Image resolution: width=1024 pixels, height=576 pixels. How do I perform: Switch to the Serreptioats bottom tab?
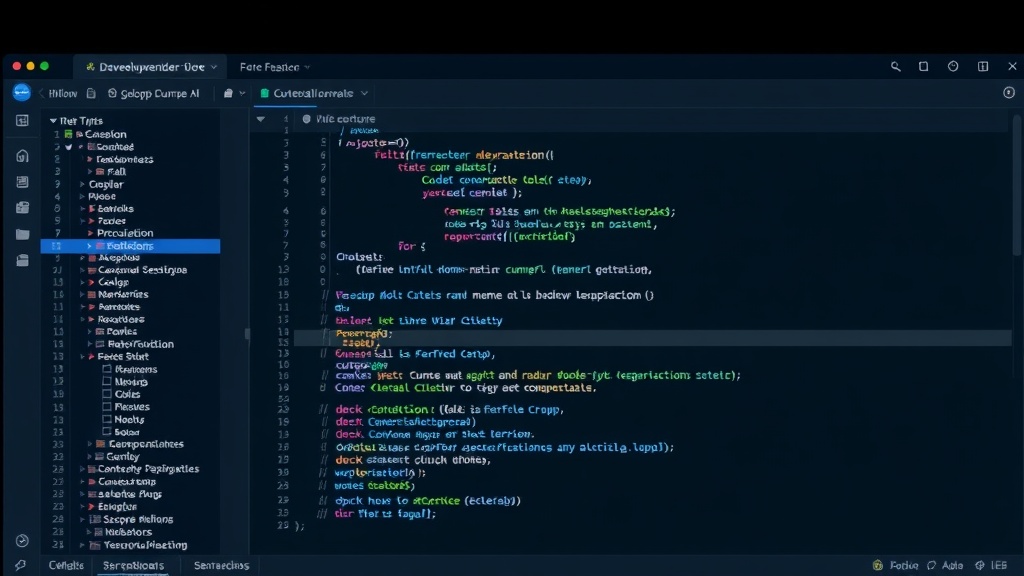point(133,566)
